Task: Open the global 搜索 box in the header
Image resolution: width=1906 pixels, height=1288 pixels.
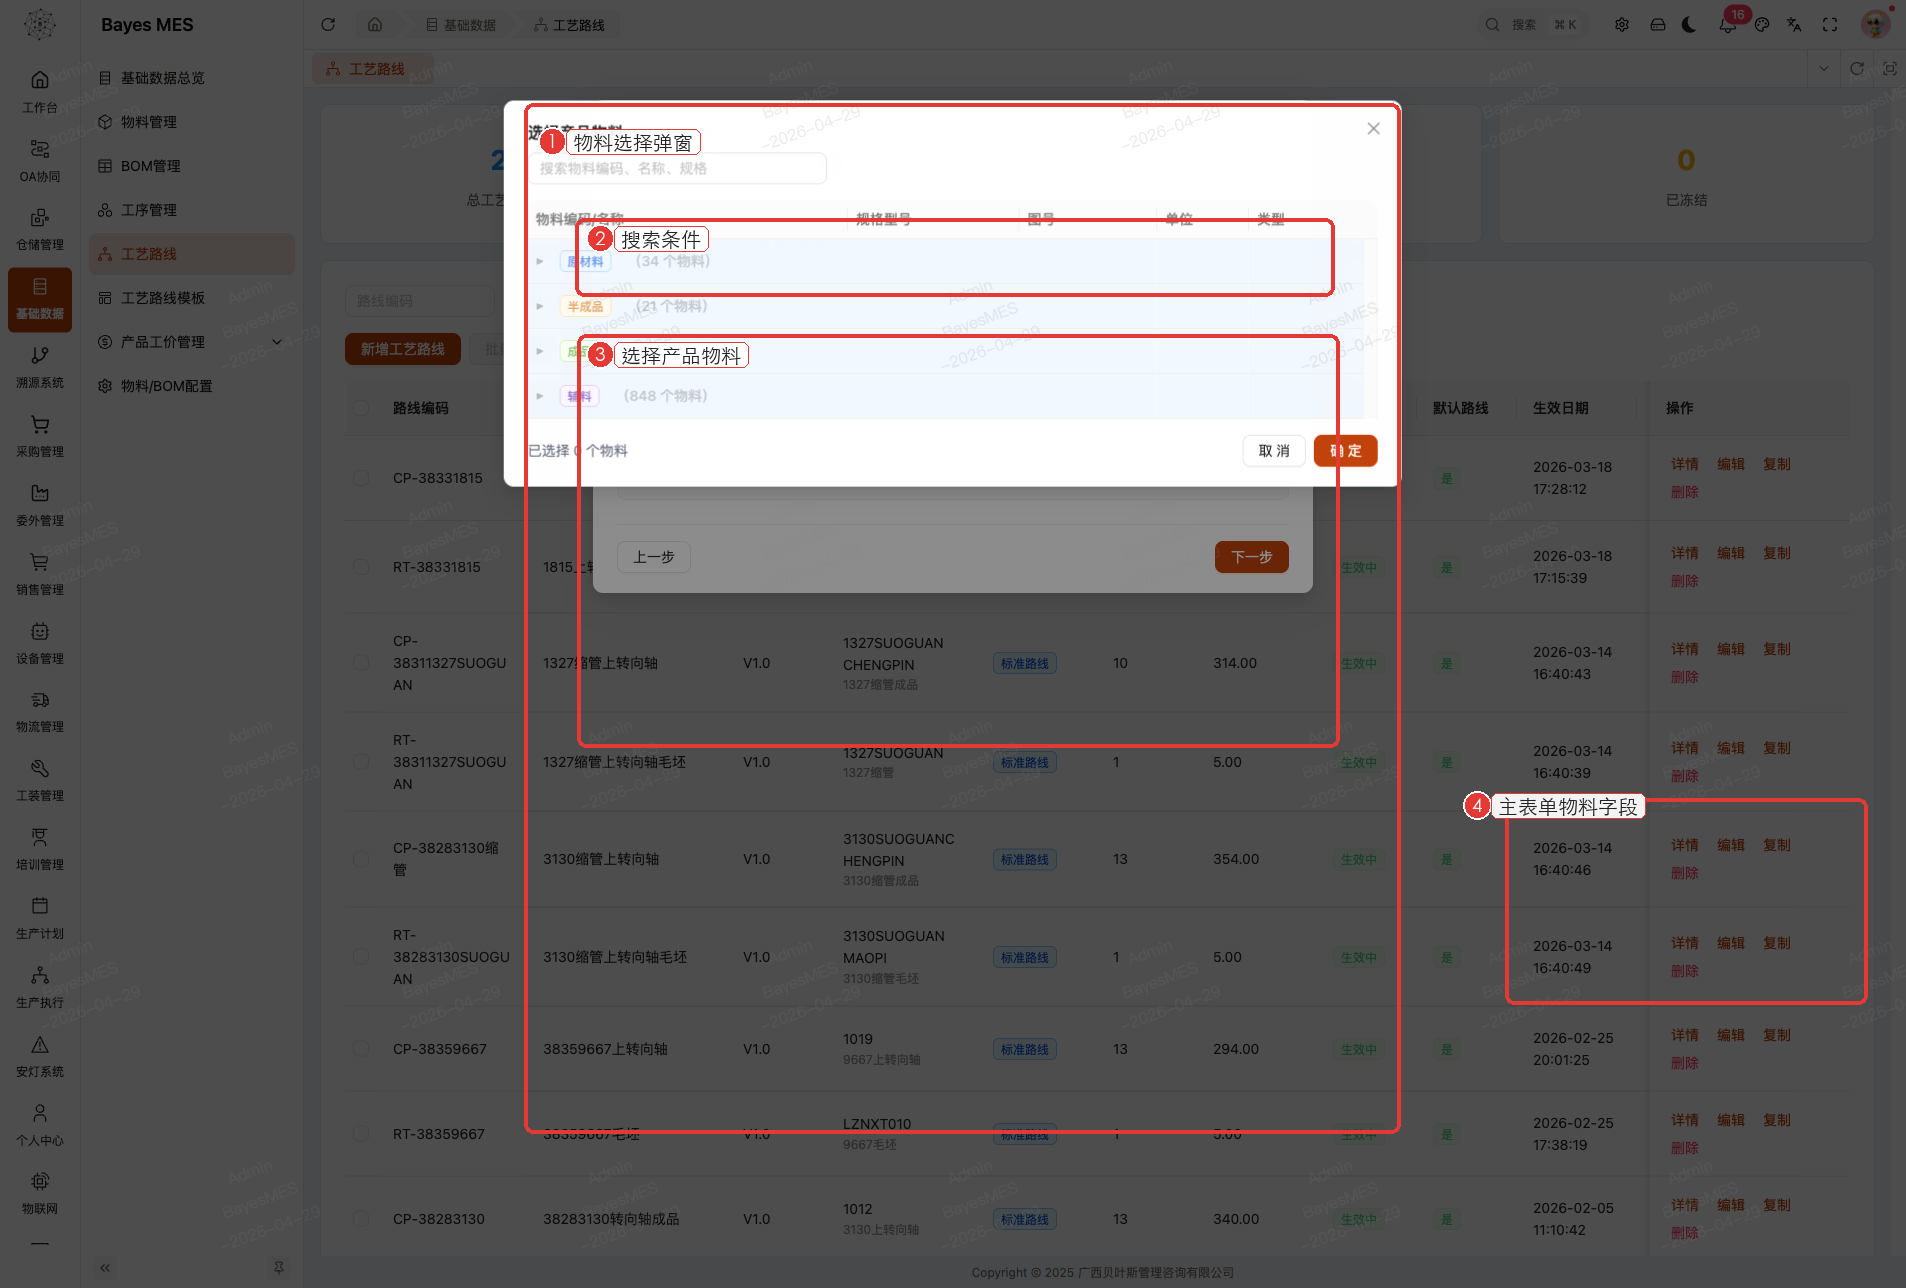Action: [1534, 25]
